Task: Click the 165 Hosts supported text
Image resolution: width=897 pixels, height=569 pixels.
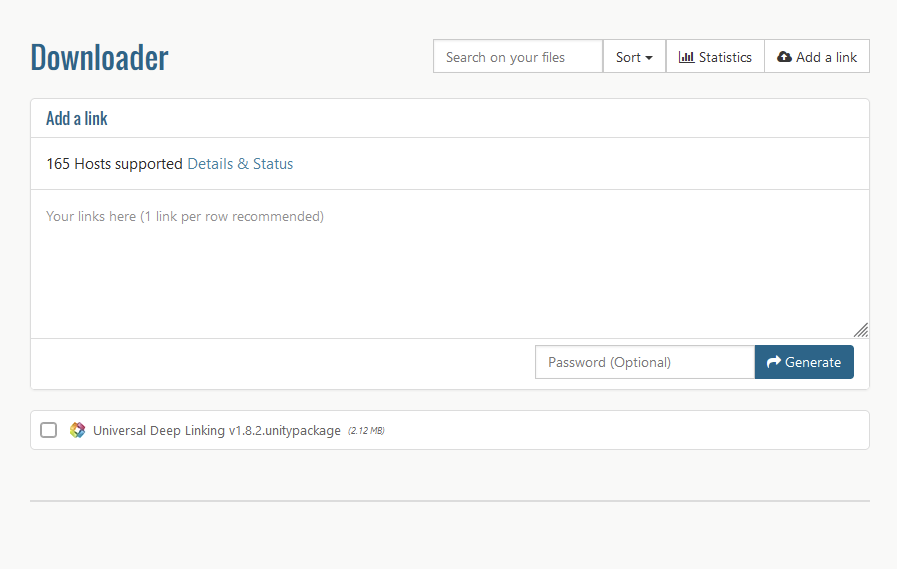Action: (114, 164)
